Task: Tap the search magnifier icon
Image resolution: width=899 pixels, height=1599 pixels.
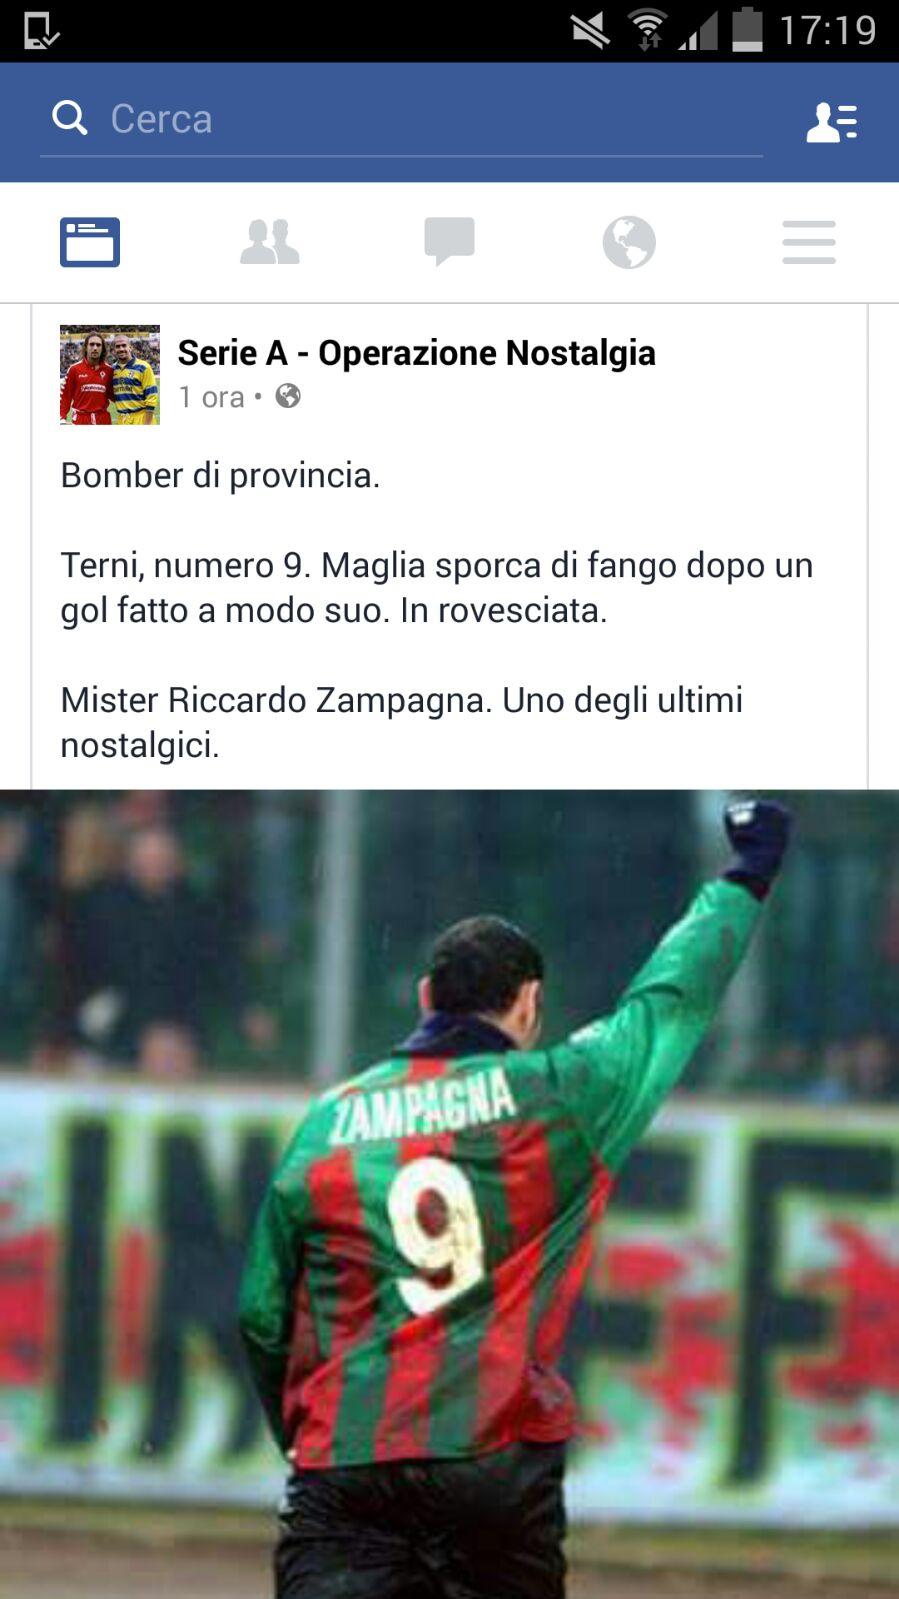Action: 70,118
